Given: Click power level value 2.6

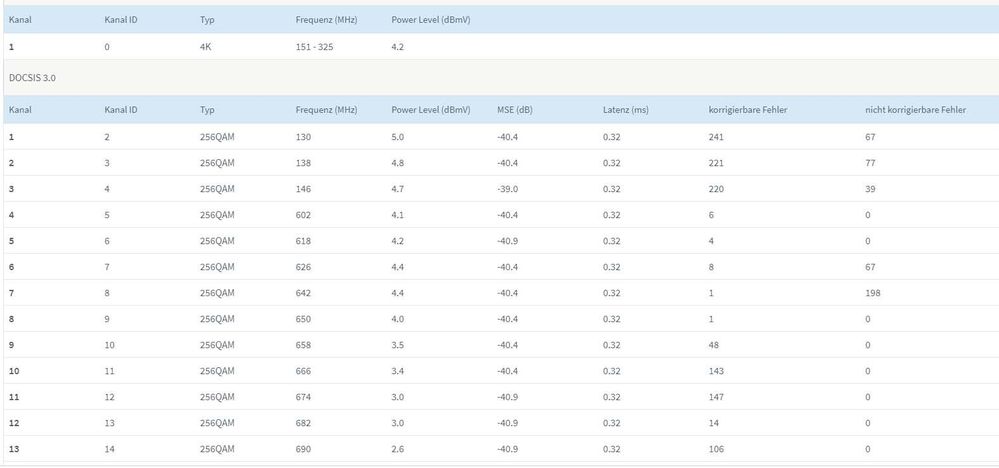Looking at the screenshot, I should pyautogui.click(x=398, y=449).
